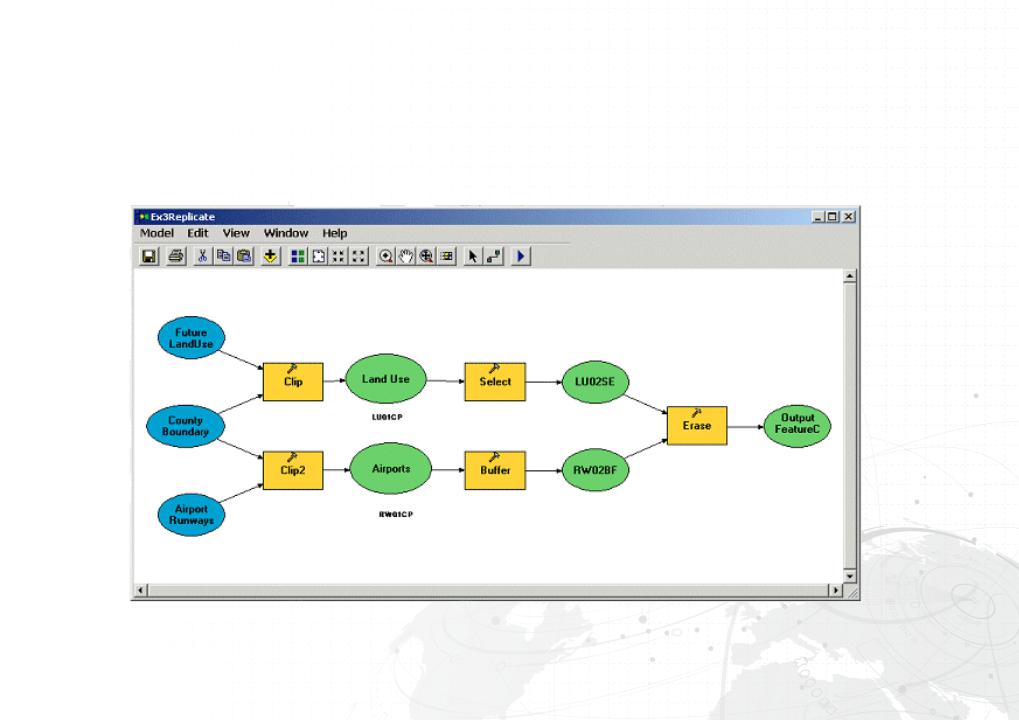Run the model with the blue play icon
This screenshot has height=720, width=1019.
pyautogui.click(x=521, y=256)
